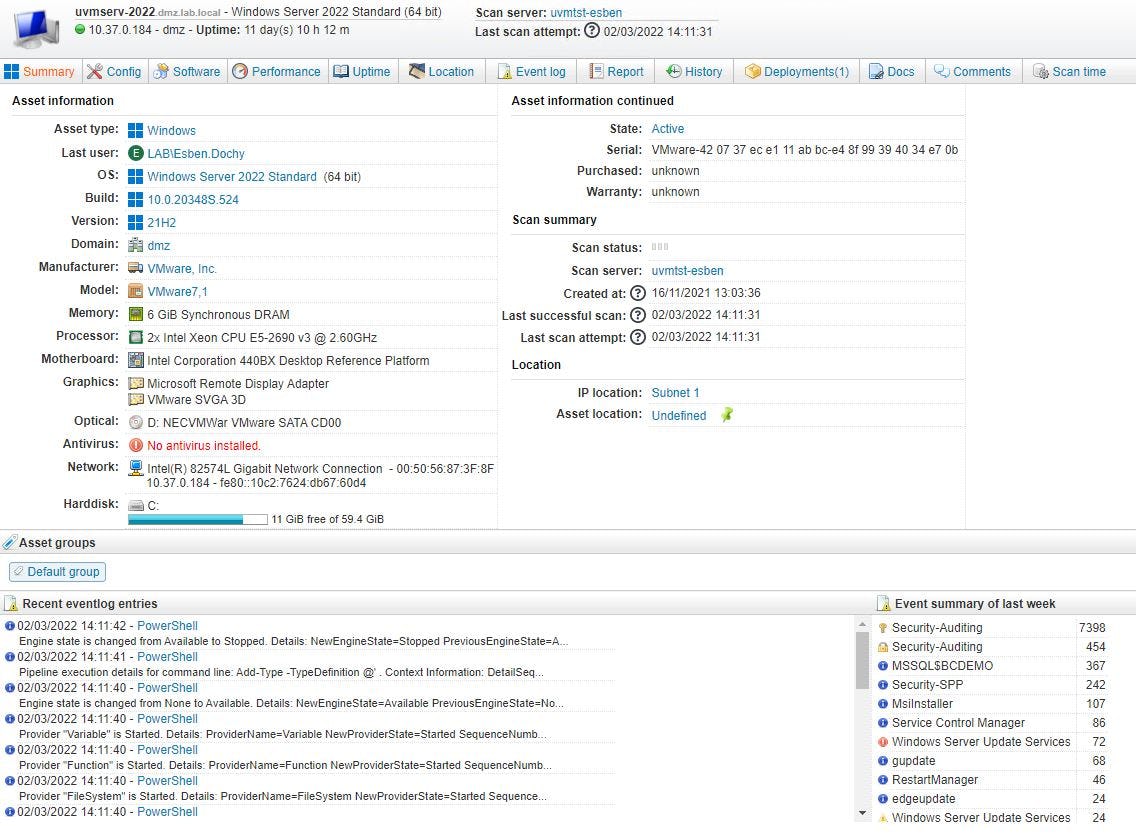
Task: Select the MSSQL$BCDEMO event summary row
Action: coord(991,666)
